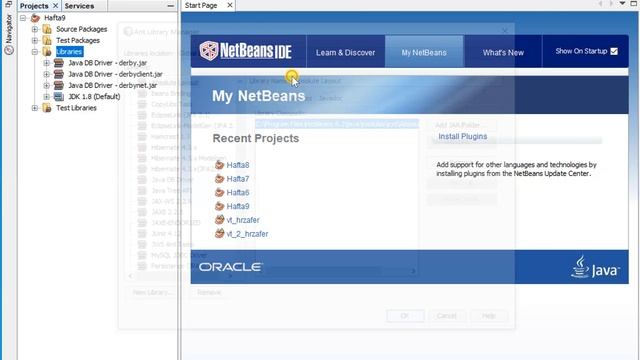Expand the Test Libraries node

coord(35,108)
